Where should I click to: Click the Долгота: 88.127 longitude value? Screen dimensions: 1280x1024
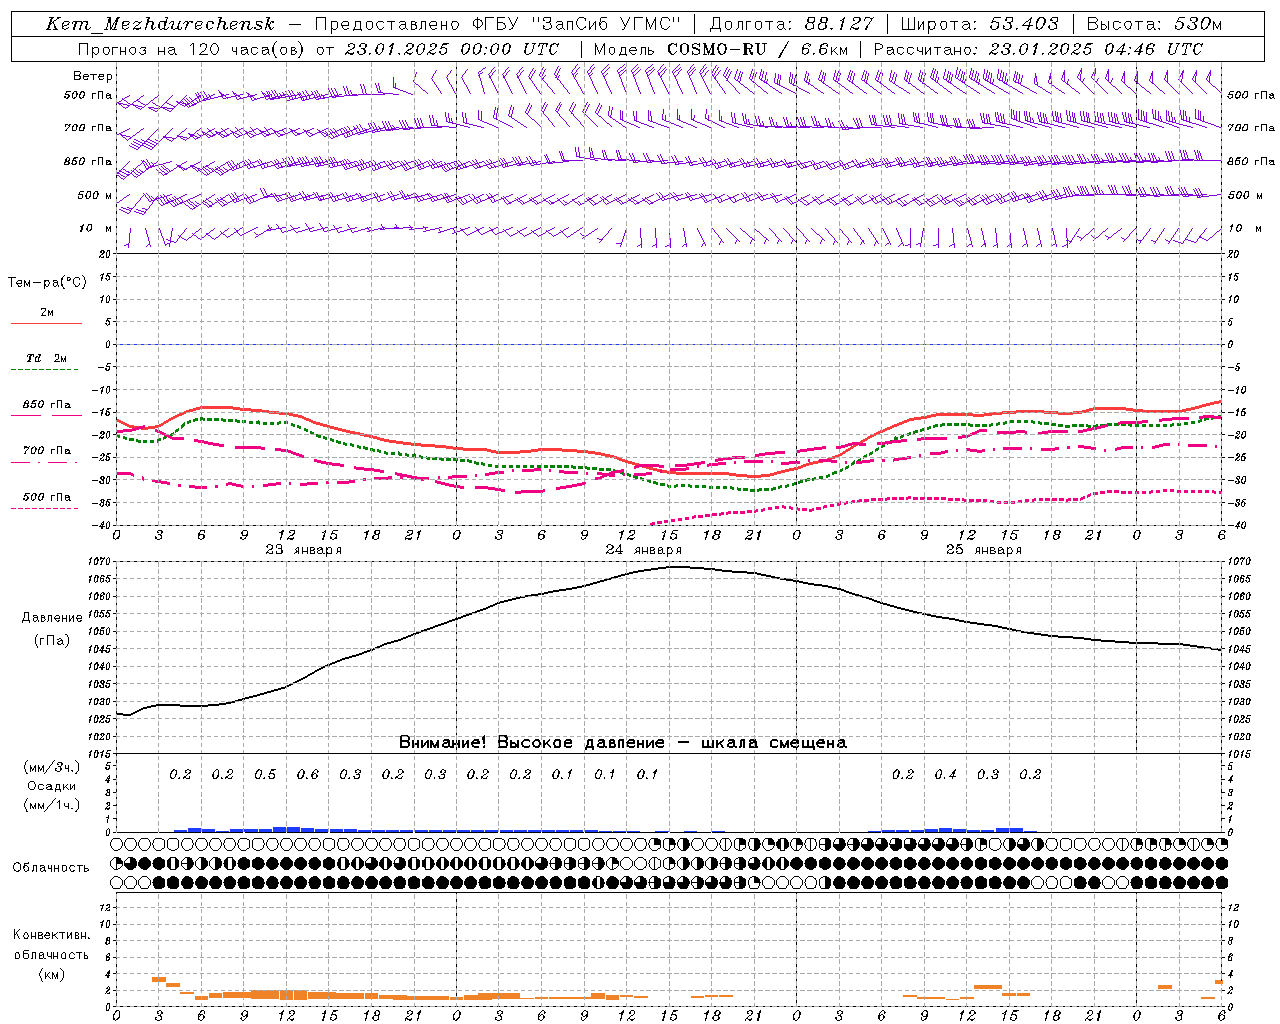coord(791,24)
